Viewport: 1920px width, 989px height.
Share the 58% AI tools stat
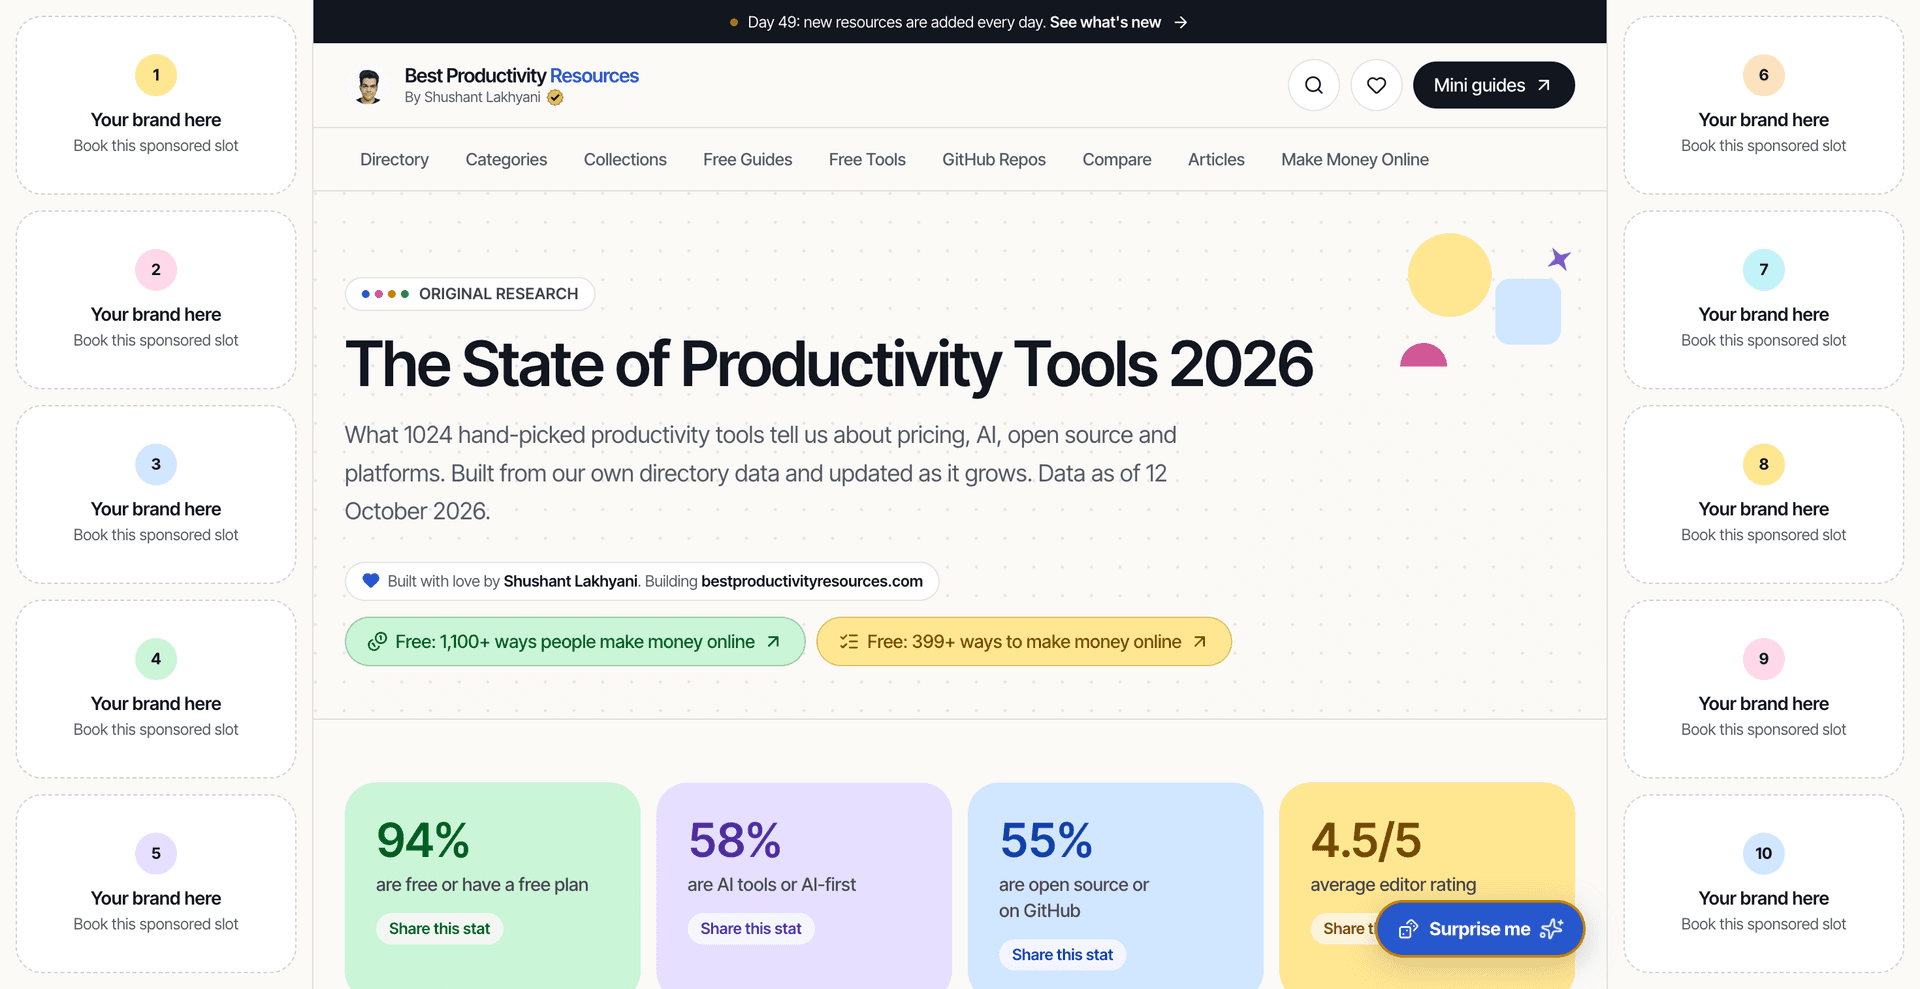[751, 929]
